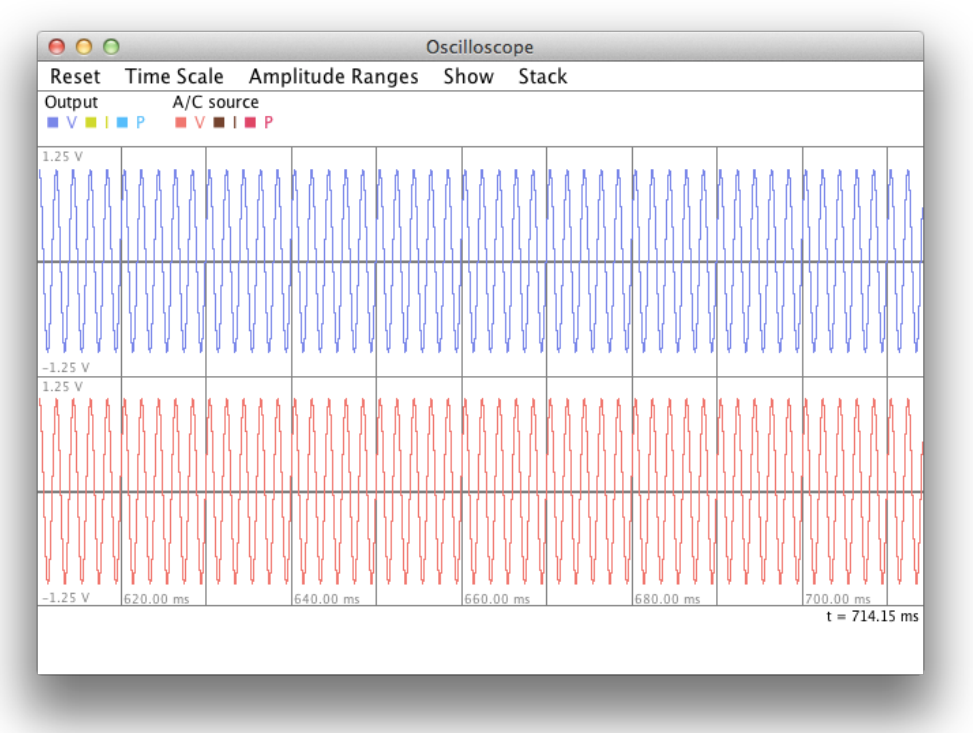973x733 pixels.
Task: Click the Reset menu item
Action: [x=74, y=76]
